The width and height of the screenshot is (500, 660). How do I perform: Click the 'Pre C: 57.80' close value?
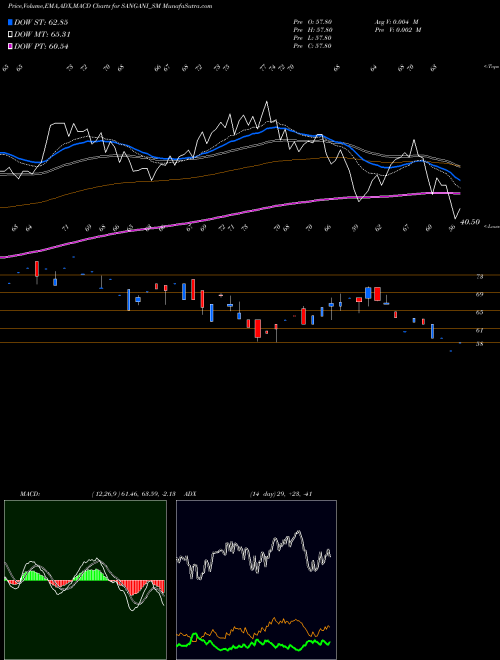coord(313,46)
